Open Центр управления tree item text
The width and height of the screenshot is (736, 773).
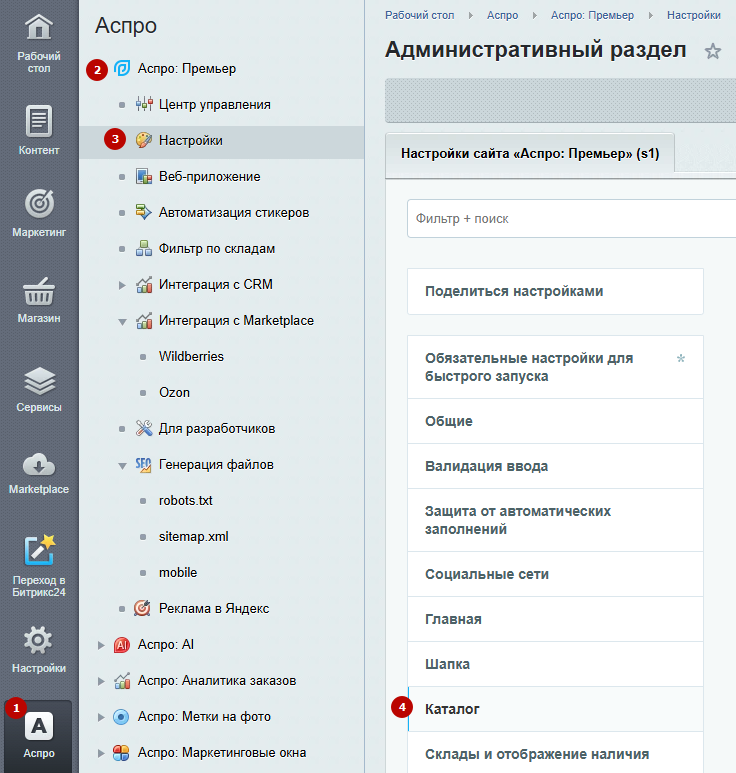coord(214,105)
